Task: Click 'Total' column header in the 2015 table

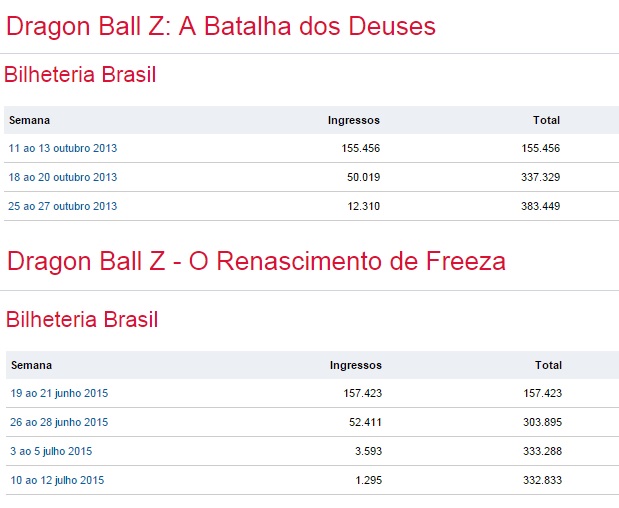Action: tap(548, 365)
